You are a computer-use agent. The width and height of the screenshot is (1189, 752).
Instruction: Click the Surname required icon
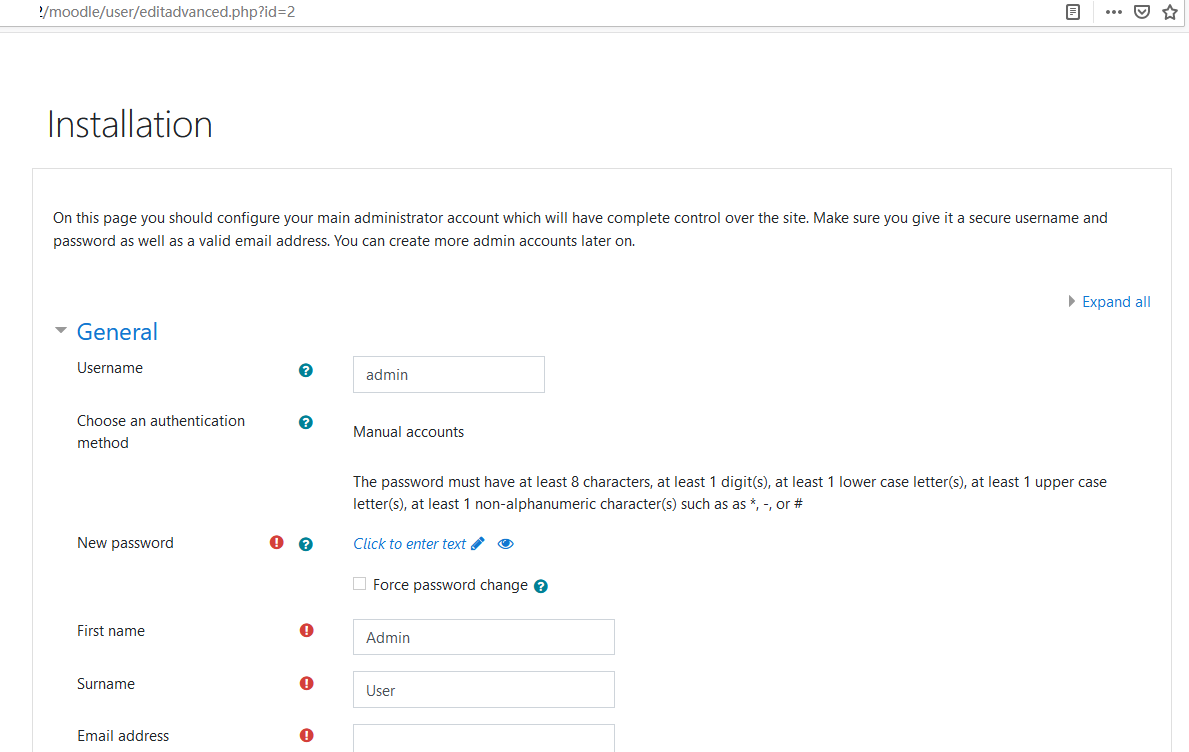pos(306,683)
